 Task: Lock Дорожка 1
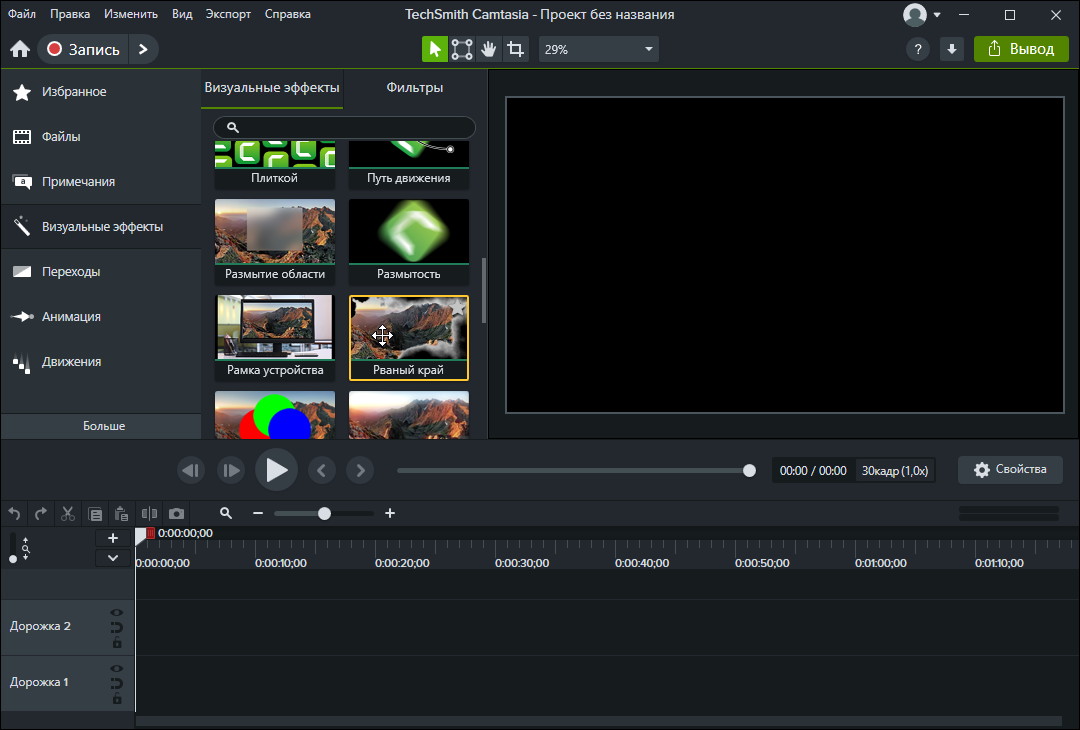(x=116, y=698)
